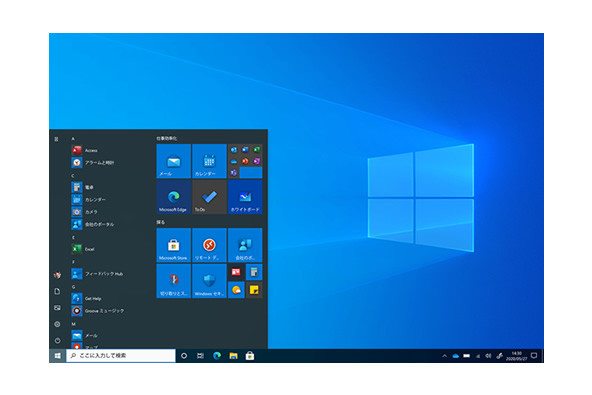Open the Windows Security tile
Image resolution: width=592 pixels, height=395 pixels.
(x=209, y=281)
